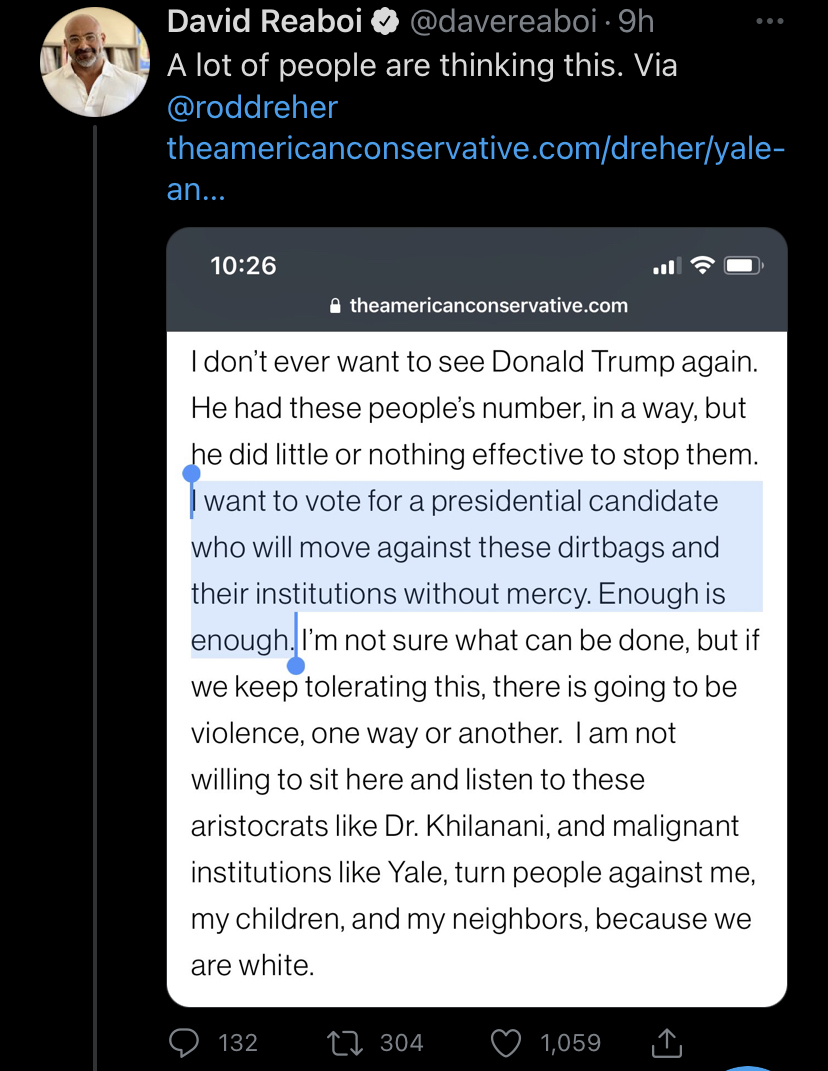Screen dimensions: 828x1071
Task: Open the embedded screenshot image
Action: pos(477,617)
